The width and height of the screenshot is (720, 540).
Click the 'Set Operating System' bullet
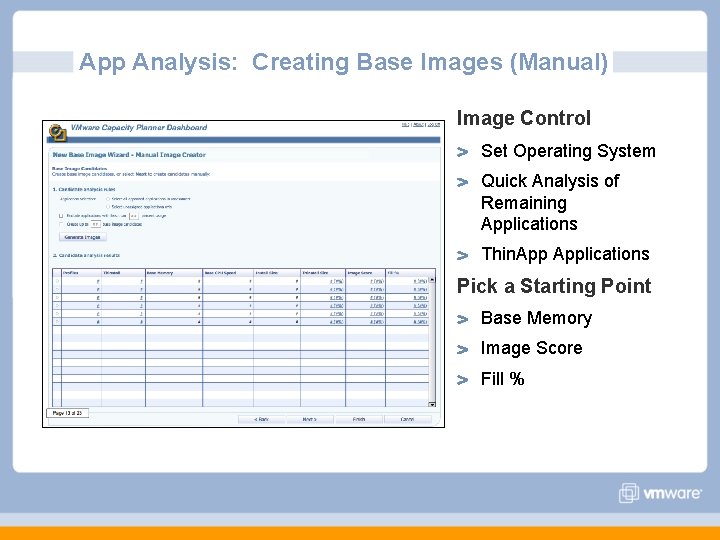[x=568, y=151]
